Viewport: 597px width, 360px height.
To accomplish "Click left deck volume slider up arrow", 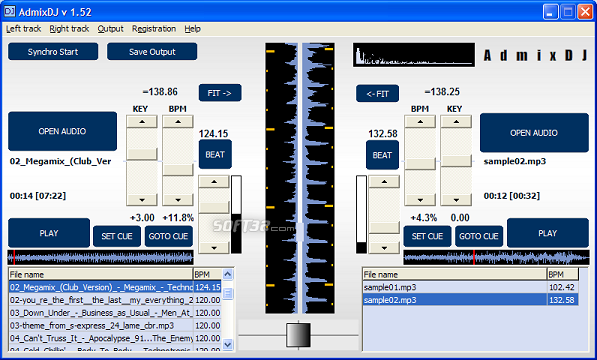I will [214, 182].
